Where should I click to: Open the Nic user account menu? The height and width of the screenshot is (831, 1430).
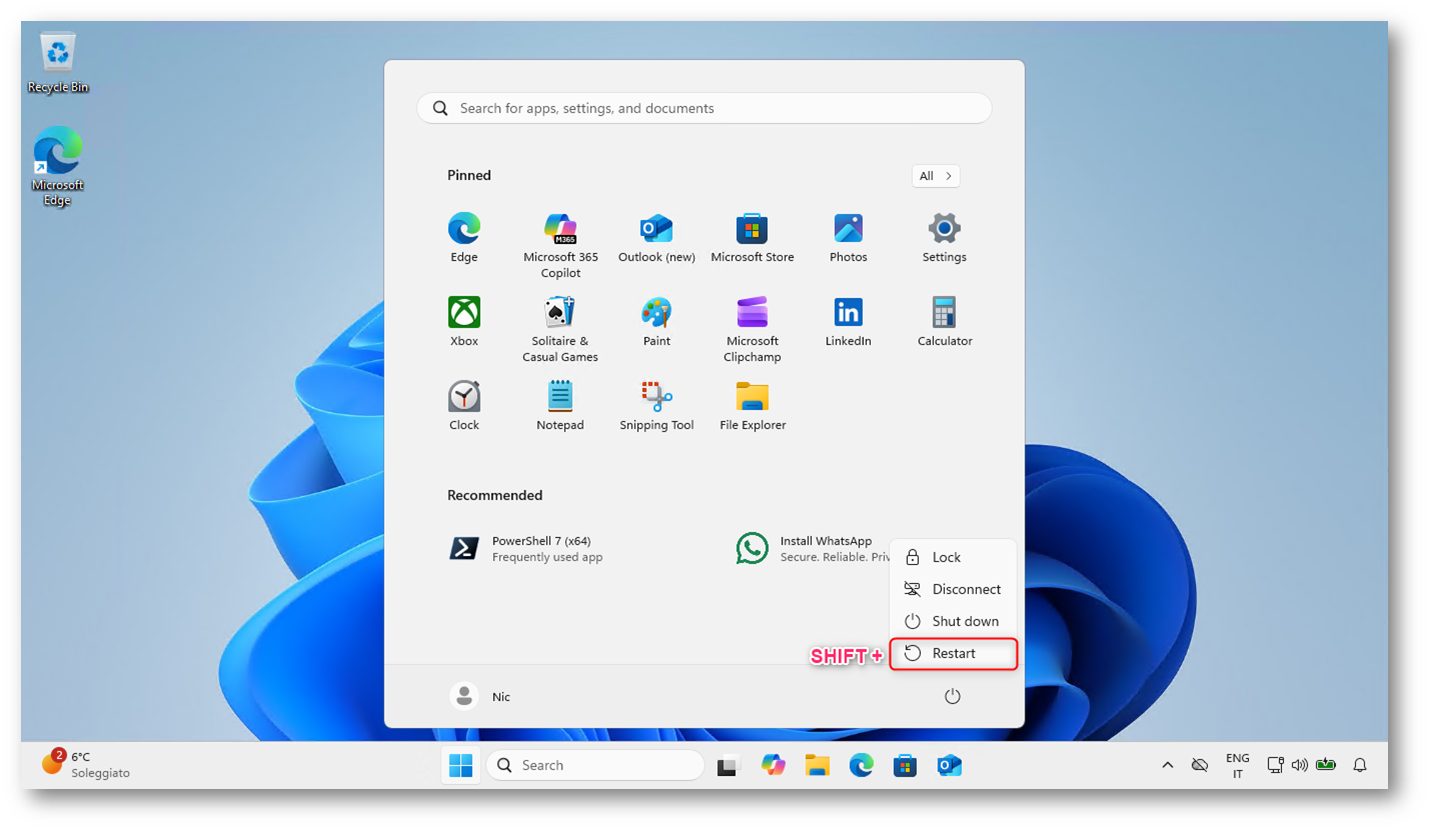click(x=481, y=696)
